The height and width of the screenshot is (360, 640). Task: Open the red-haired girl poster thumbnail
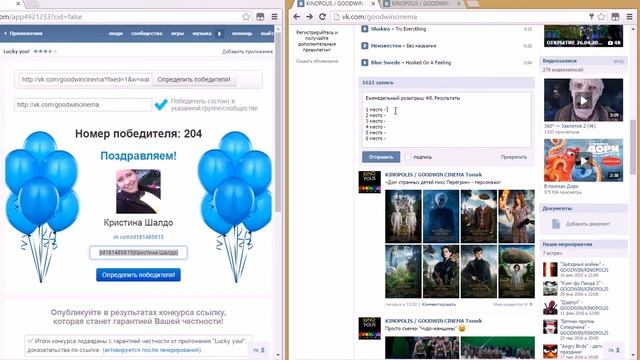coord(516,216)
